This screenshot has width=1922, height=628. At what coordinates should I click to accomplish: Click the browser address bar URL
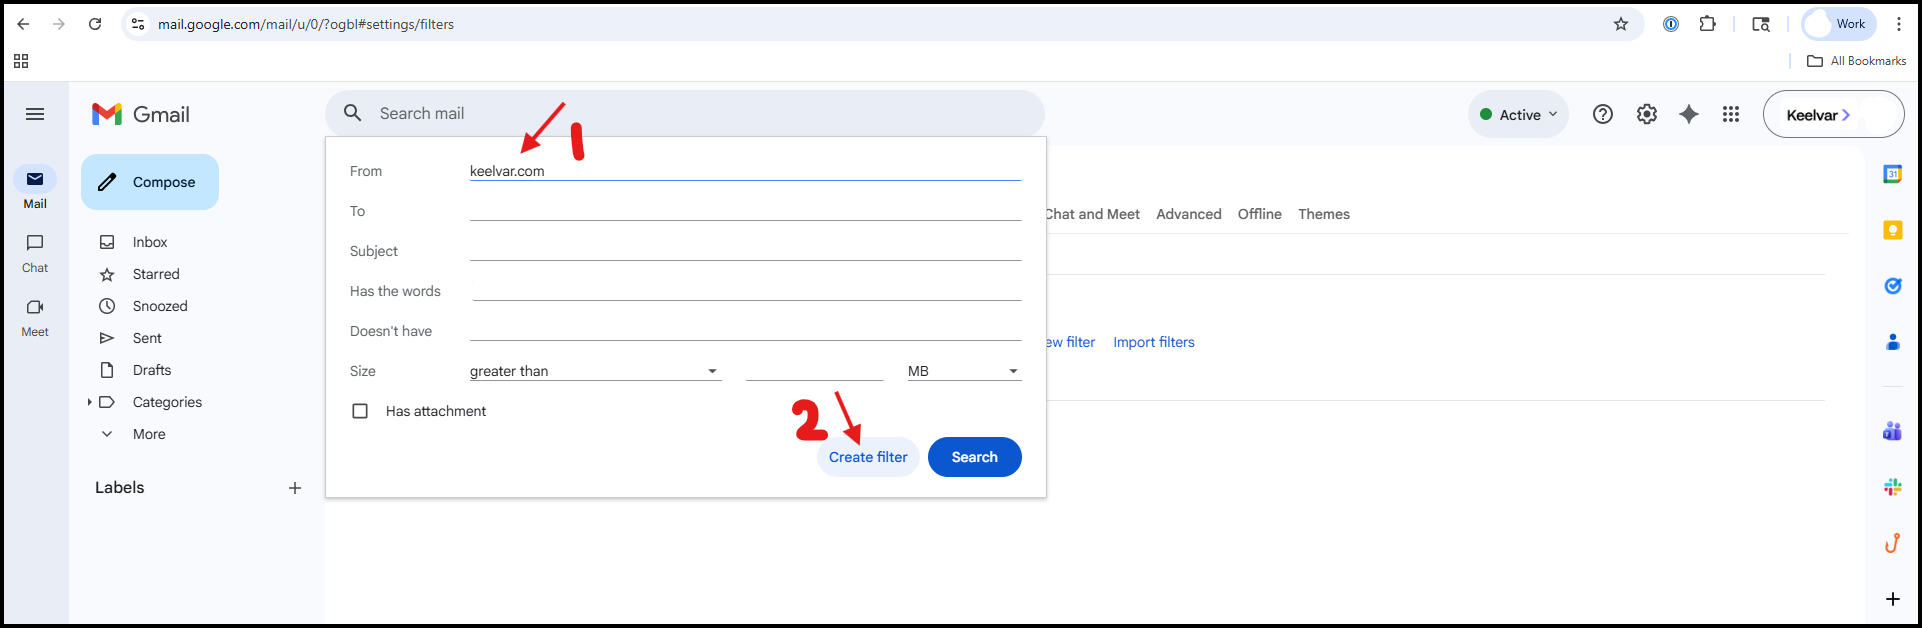click(306, 24)
